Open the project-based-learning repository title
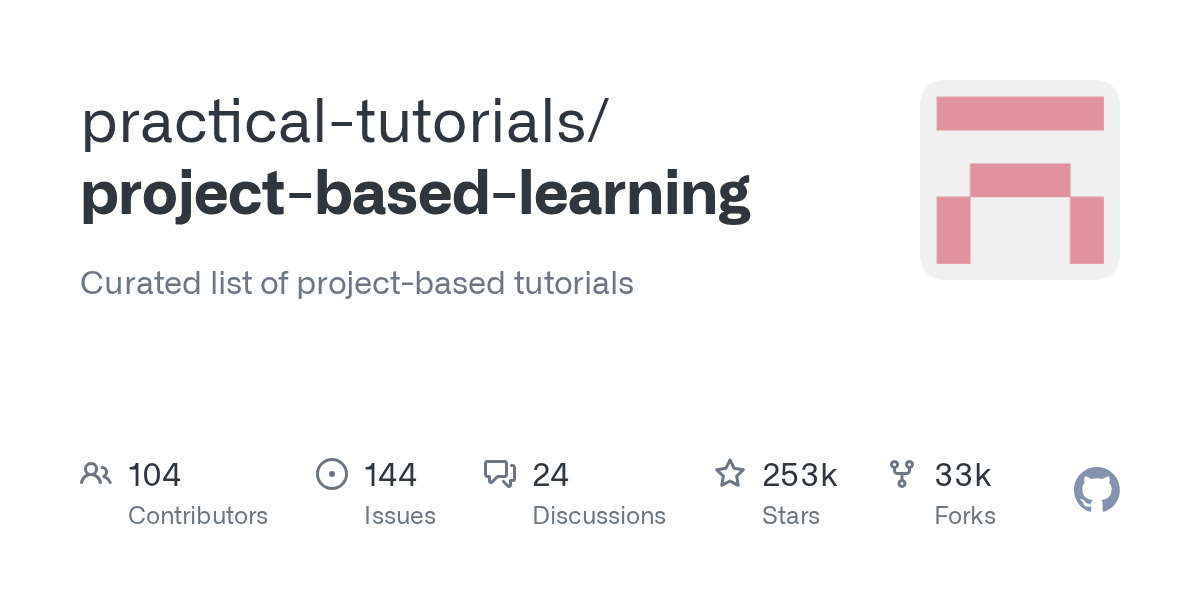 coord(415,194)
